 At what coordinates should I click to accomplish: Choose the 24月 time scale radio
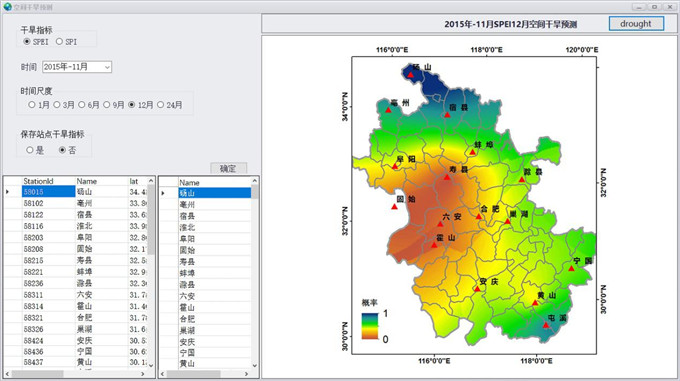click(170, 105)
